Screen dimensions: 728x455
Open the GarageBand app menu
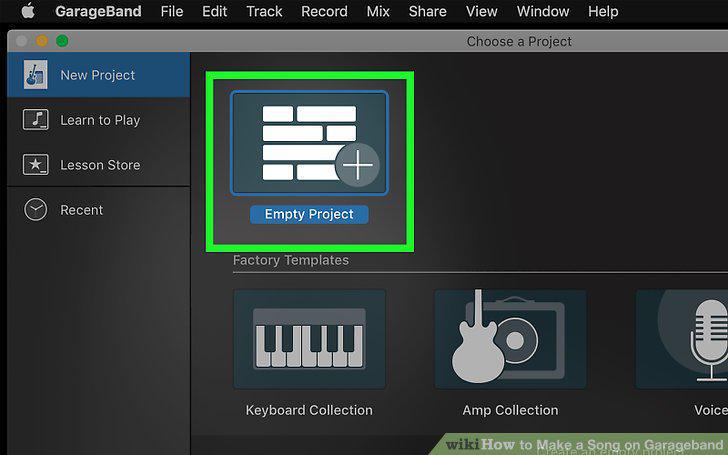point(98,11)
